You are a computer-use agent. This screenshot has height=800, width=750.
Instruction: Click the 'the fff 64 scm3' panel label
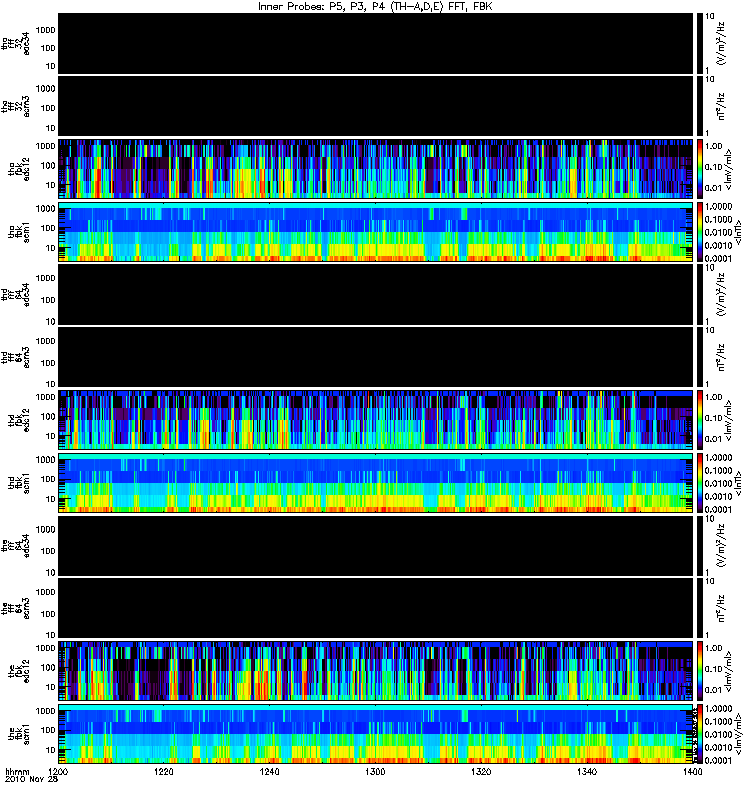[16, 608]
